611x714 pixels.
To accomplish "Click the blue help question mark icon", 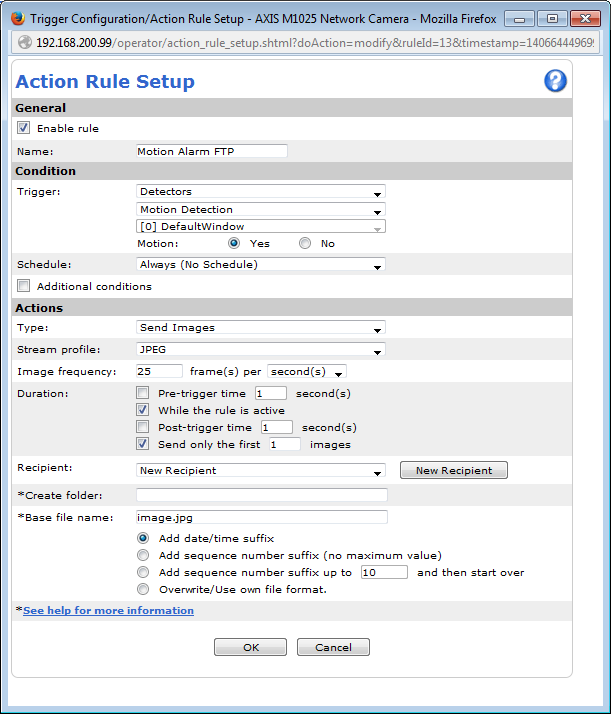I will 555,81.
